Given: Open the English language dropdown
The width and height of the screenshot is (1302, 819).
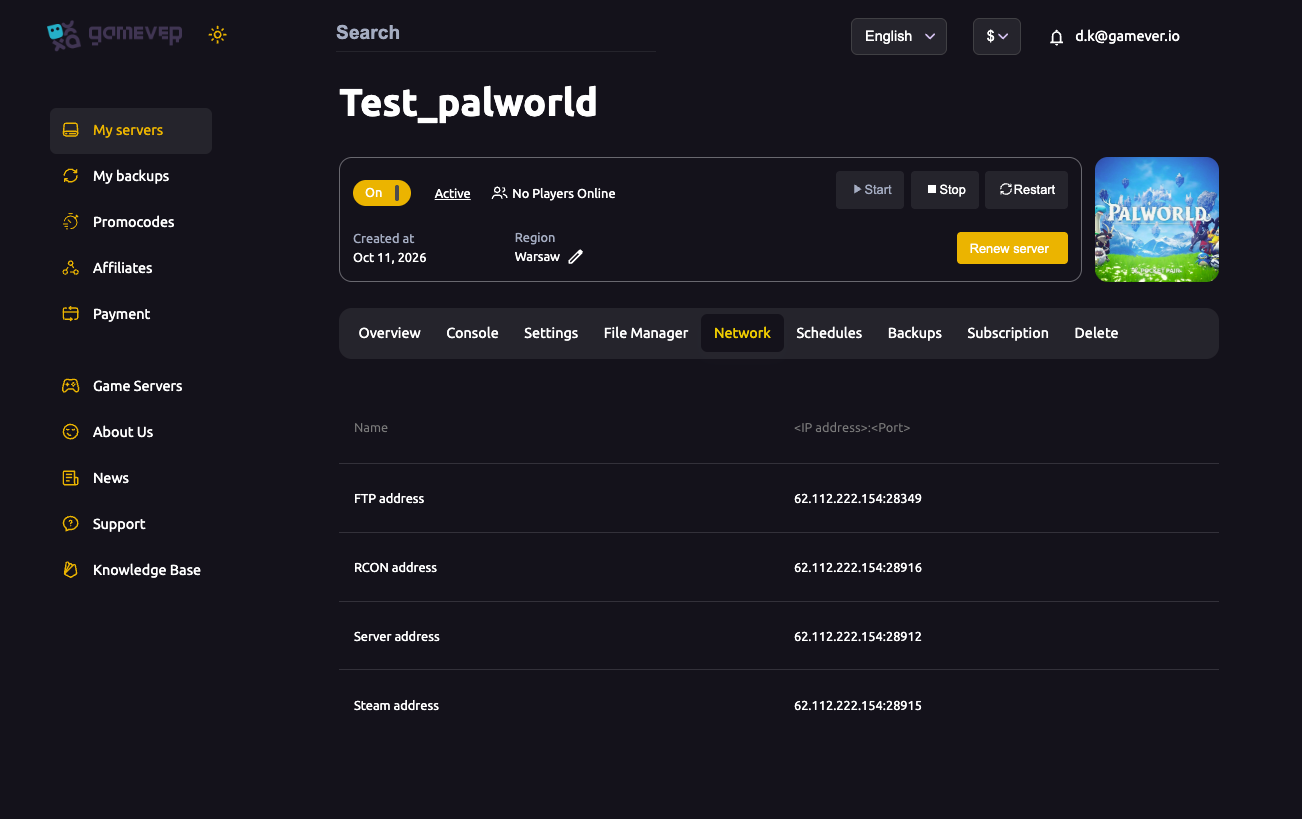Looking at the screenshot, I should click(899, 36).
